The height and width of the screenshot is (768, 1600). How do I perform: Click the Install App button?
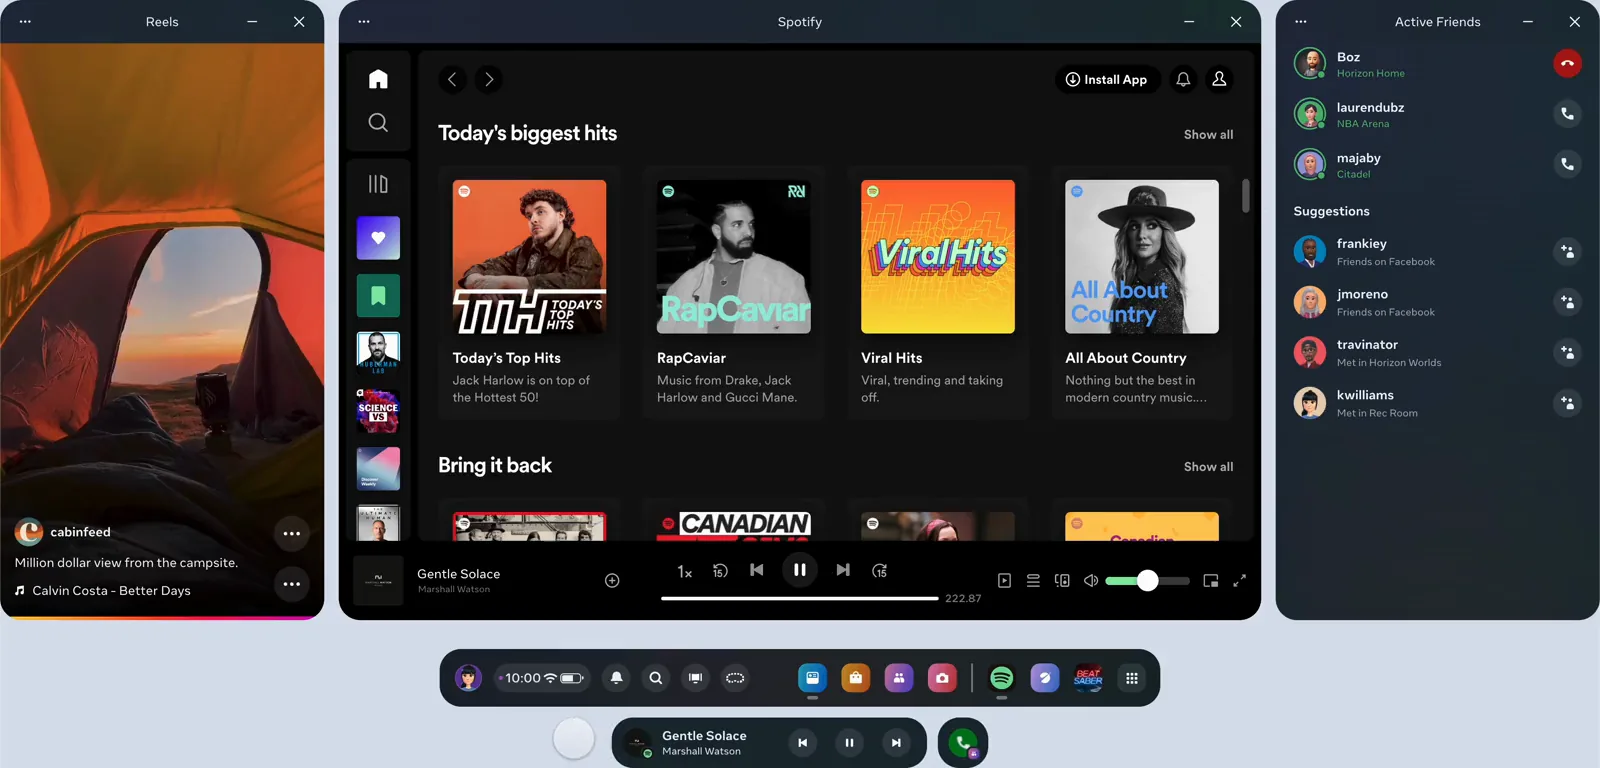click(x=1107, y=79)
